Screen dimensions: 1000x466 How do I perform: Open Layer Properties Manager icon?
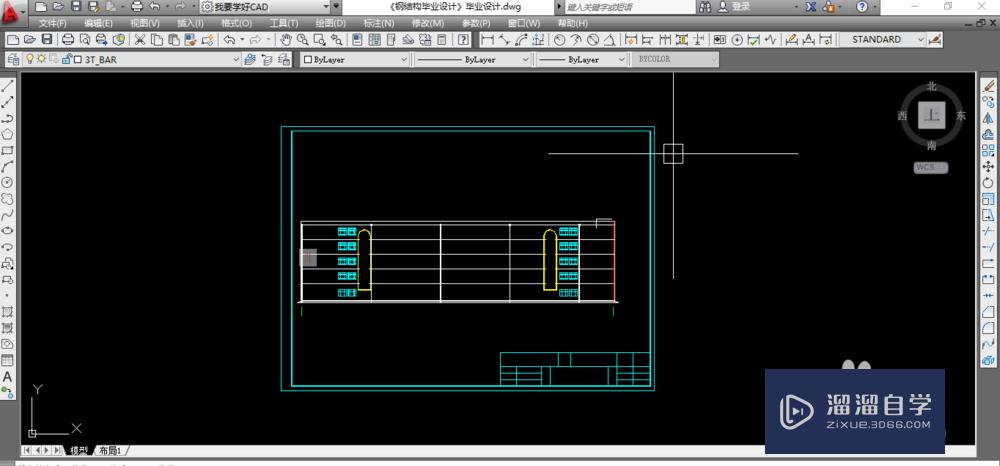[13, 59]
